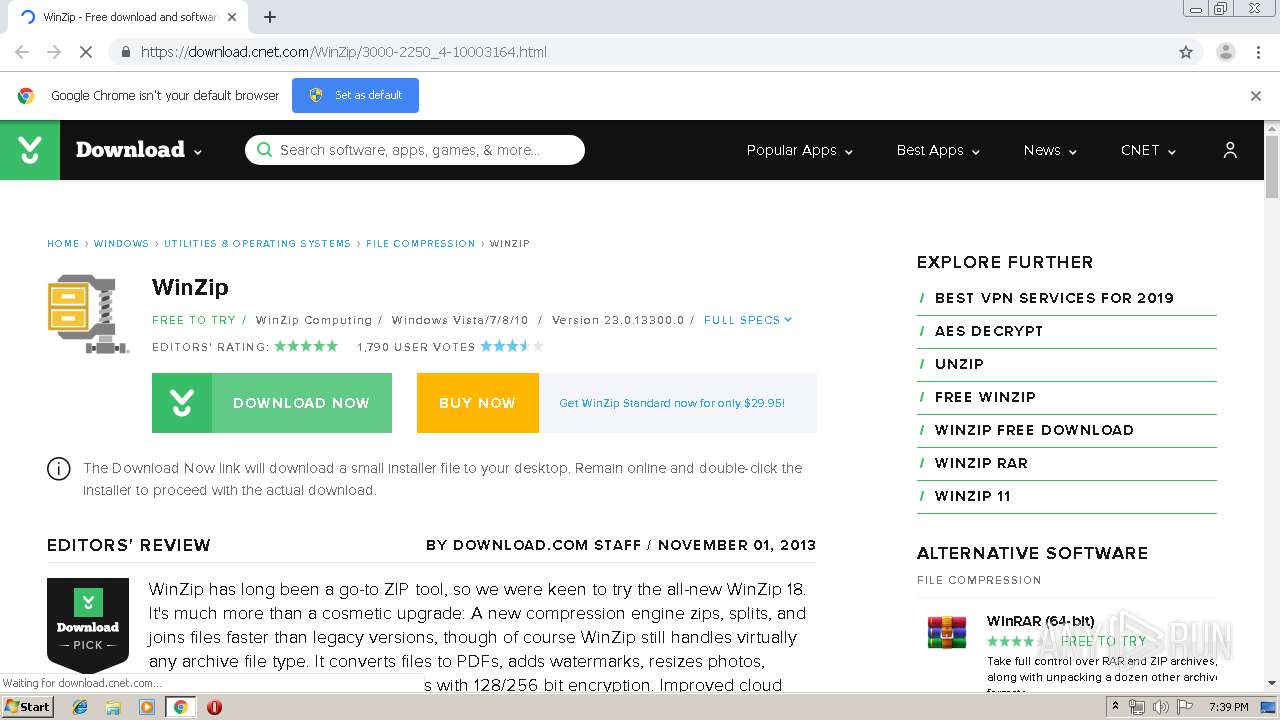
Task: Click the info icon beside download note
Action: tap(59, 469)
